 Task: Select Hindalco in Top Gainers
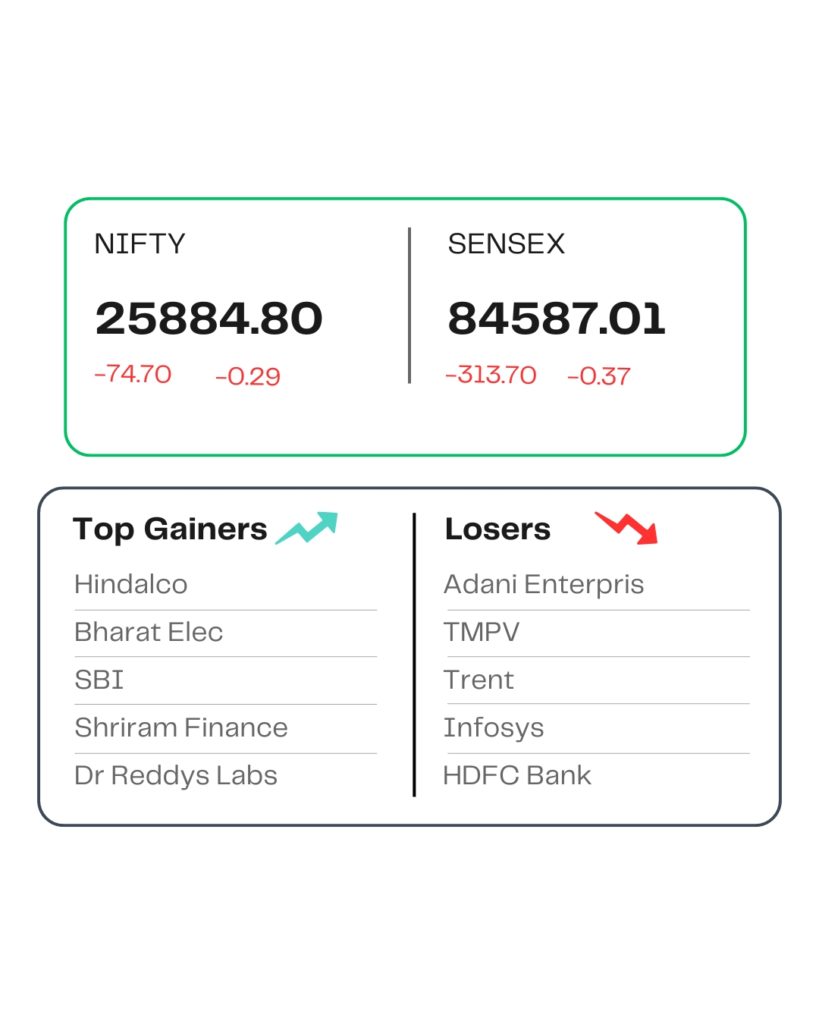point(131,584)
